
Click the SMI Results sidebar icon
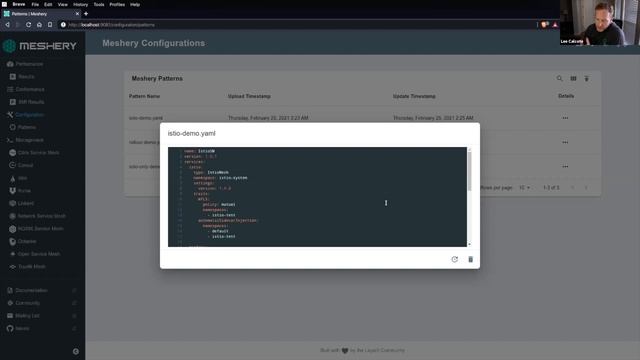click(x=13, y=102)
